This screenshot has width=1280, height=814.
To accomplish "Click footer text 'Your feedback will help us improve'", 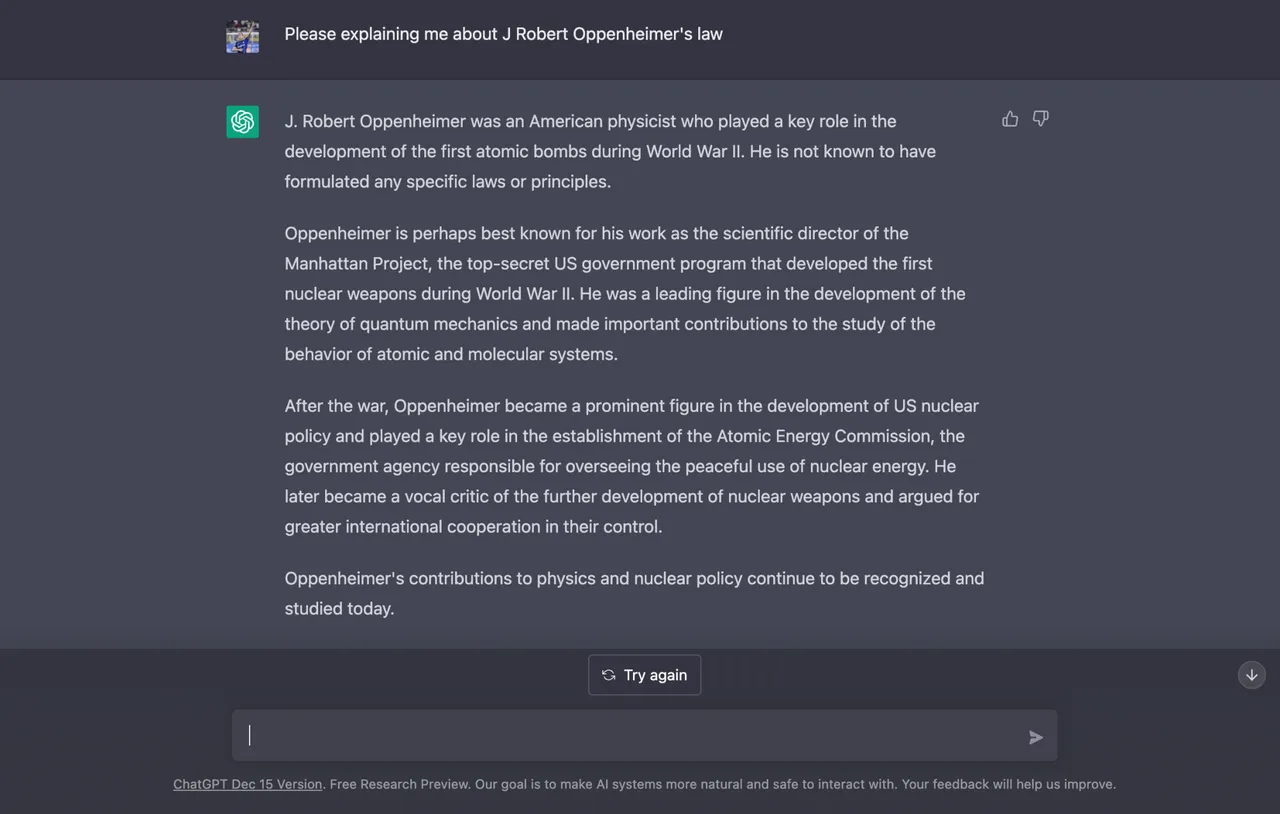I will click(x=1007, y=784).
